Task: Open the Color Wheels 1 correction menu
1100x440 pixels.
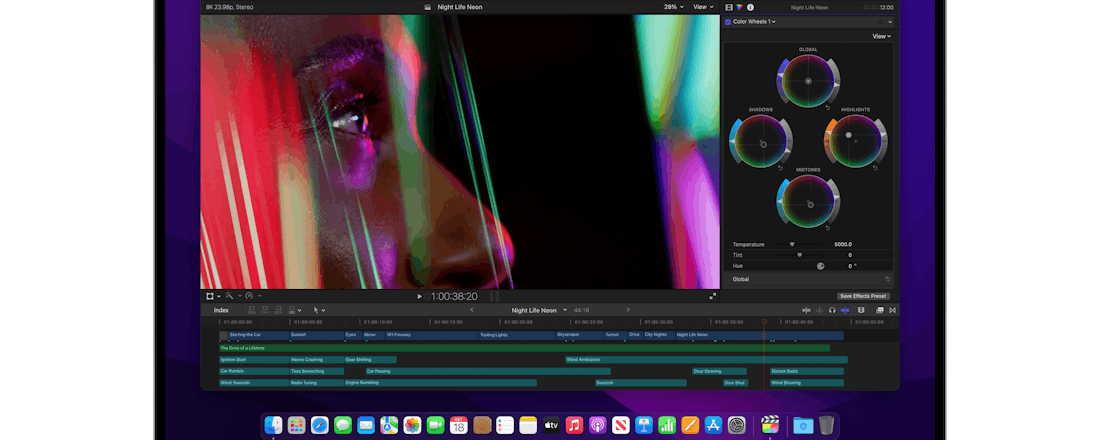Action: [754, 22]
